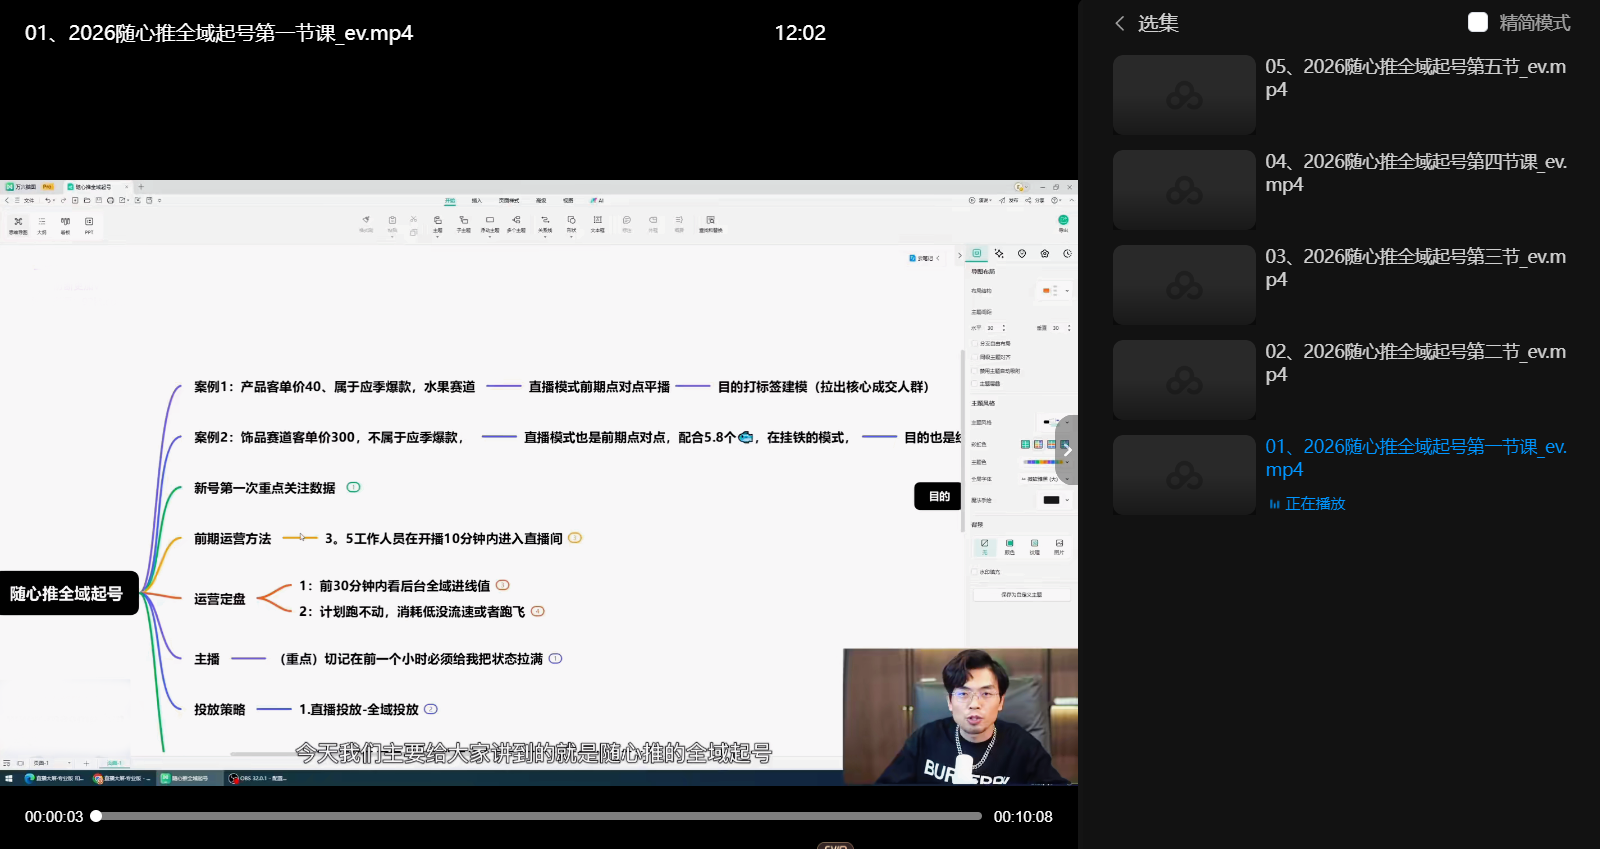Toggle the 分支自由布局 checkbox

pos(974,344)
